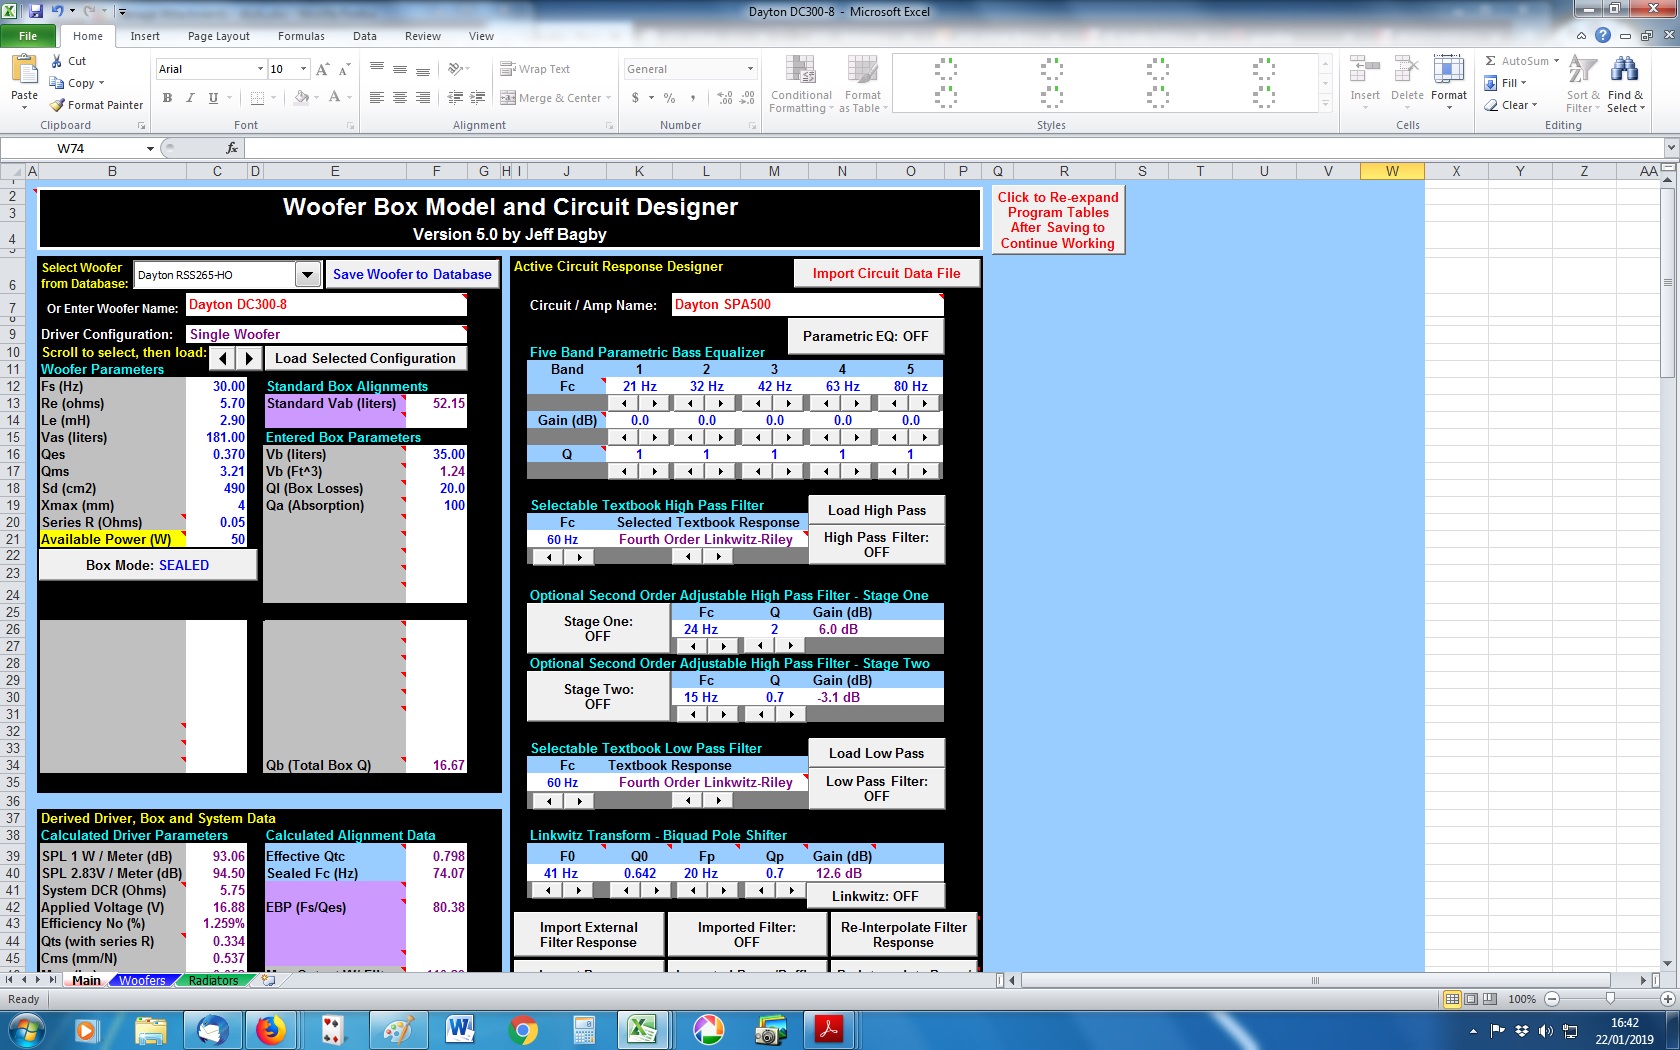Click AutoSum sigma icon
1680x1050 pixels.
tap(1491, 61)
